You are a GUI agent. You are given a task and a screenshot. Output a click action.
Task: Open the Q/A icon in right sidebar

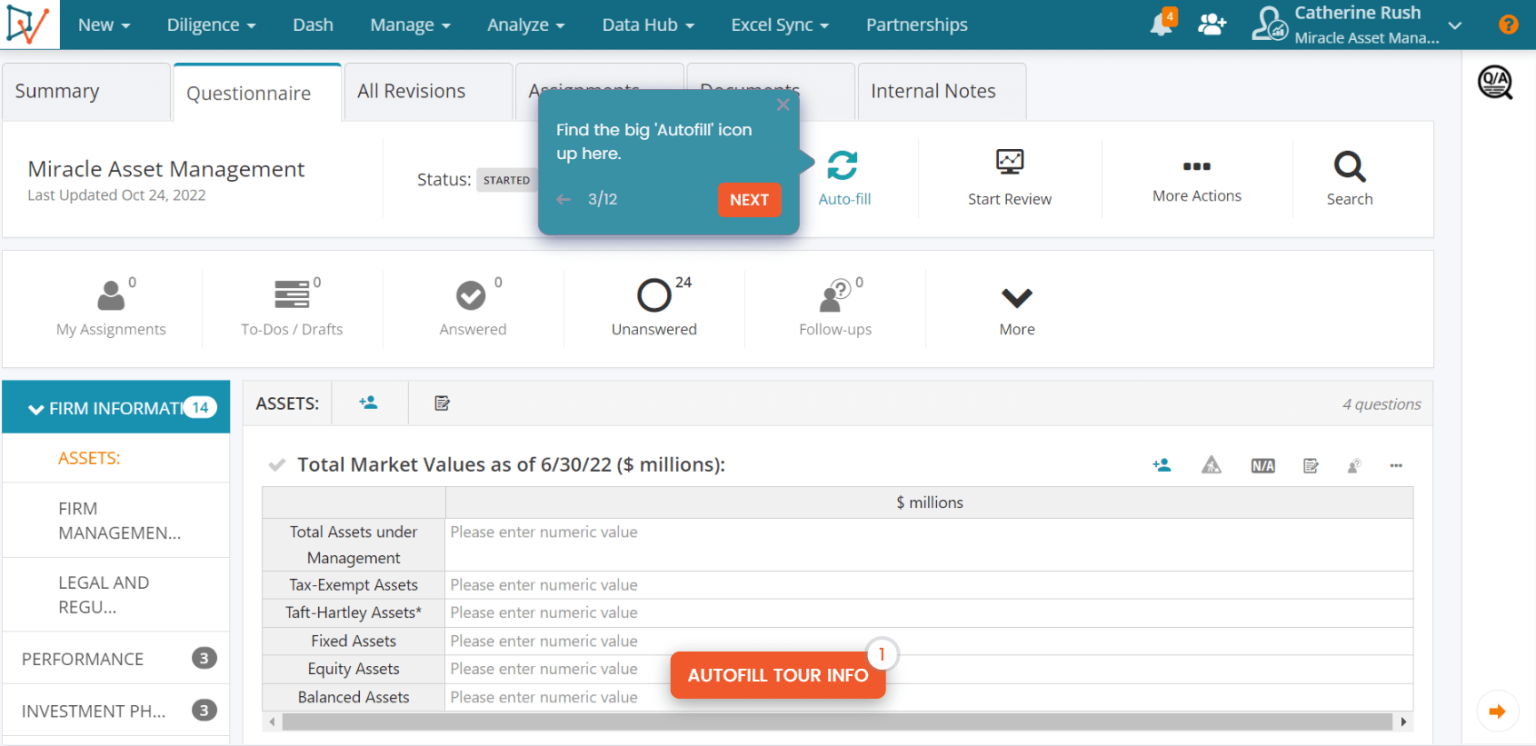point(1495,82)
